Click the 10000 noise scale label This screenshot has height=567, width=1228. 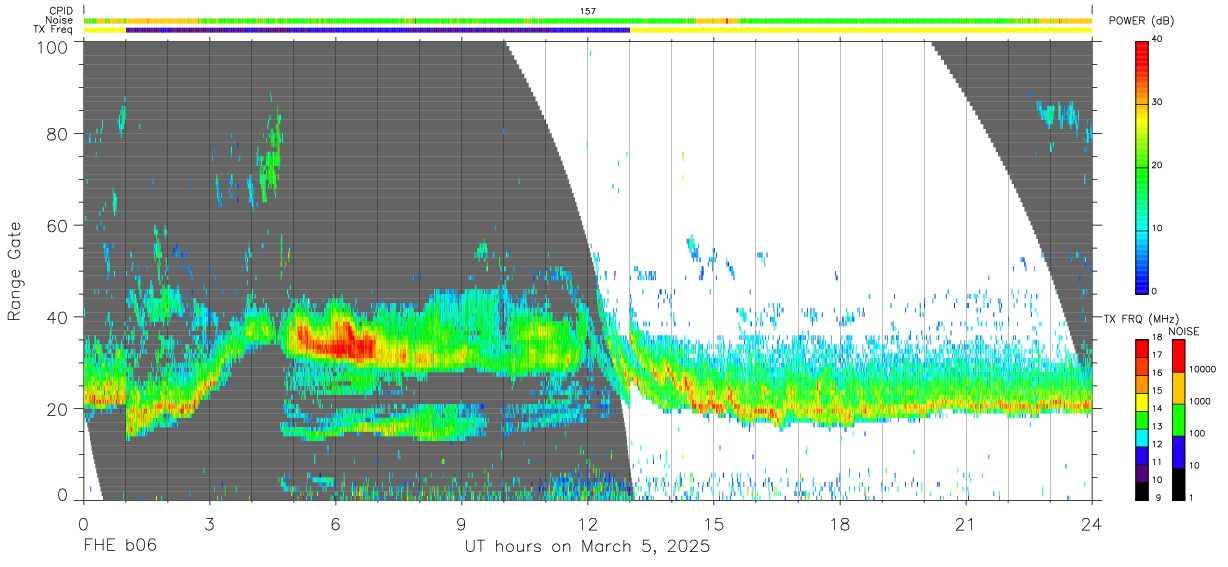[1204, 369]
